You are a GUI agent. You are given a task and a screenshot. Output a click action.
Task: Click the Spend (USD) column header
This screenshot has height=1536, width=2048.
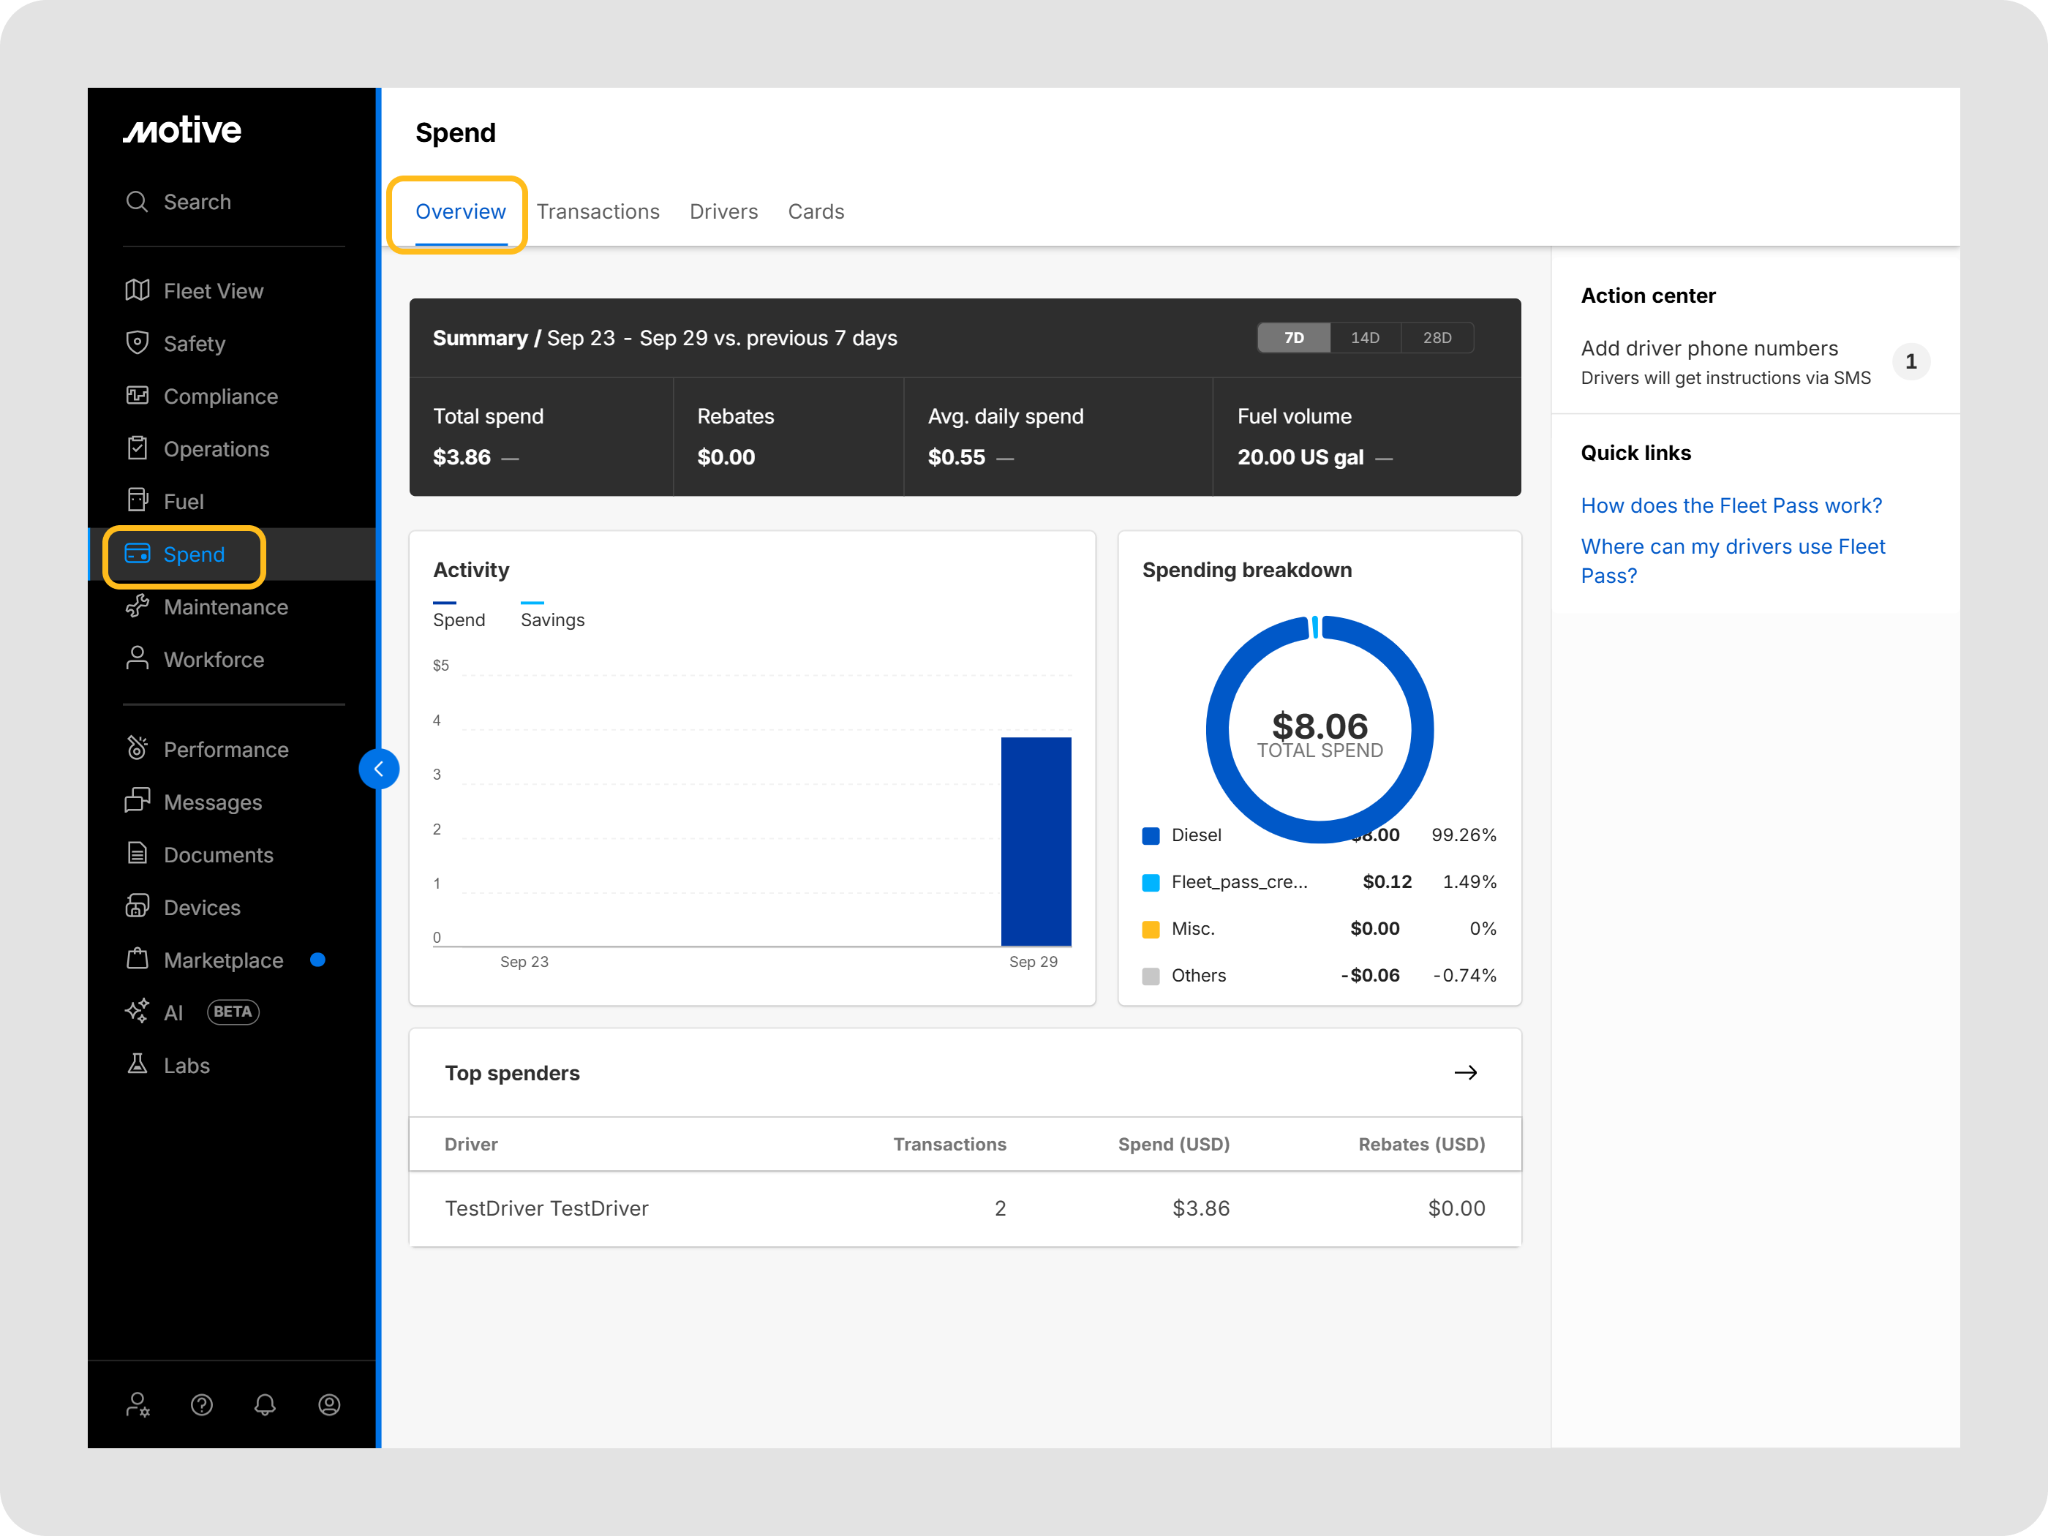1174,1144
